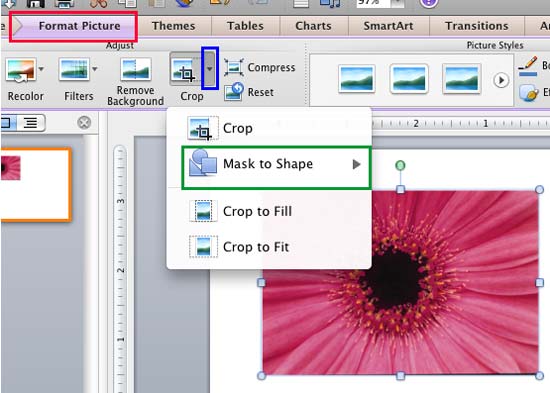Screen dimensions: 550x393
Task: Expand the Recolor dropdown arrow
Action: pos(41,69)
